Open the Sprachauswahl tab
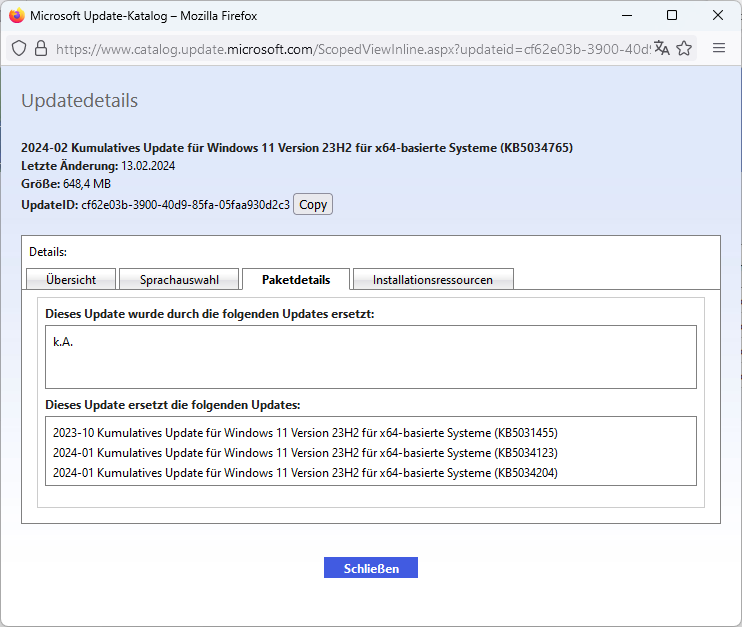This screenshot has width=742, height=627. (x=179, y=280)
